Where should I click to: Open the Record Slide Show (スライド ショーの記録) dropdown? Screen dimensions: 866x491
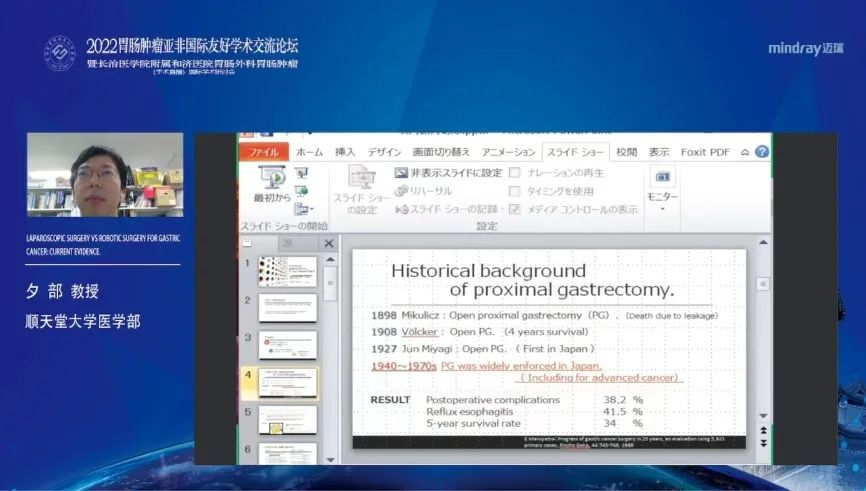502,209
